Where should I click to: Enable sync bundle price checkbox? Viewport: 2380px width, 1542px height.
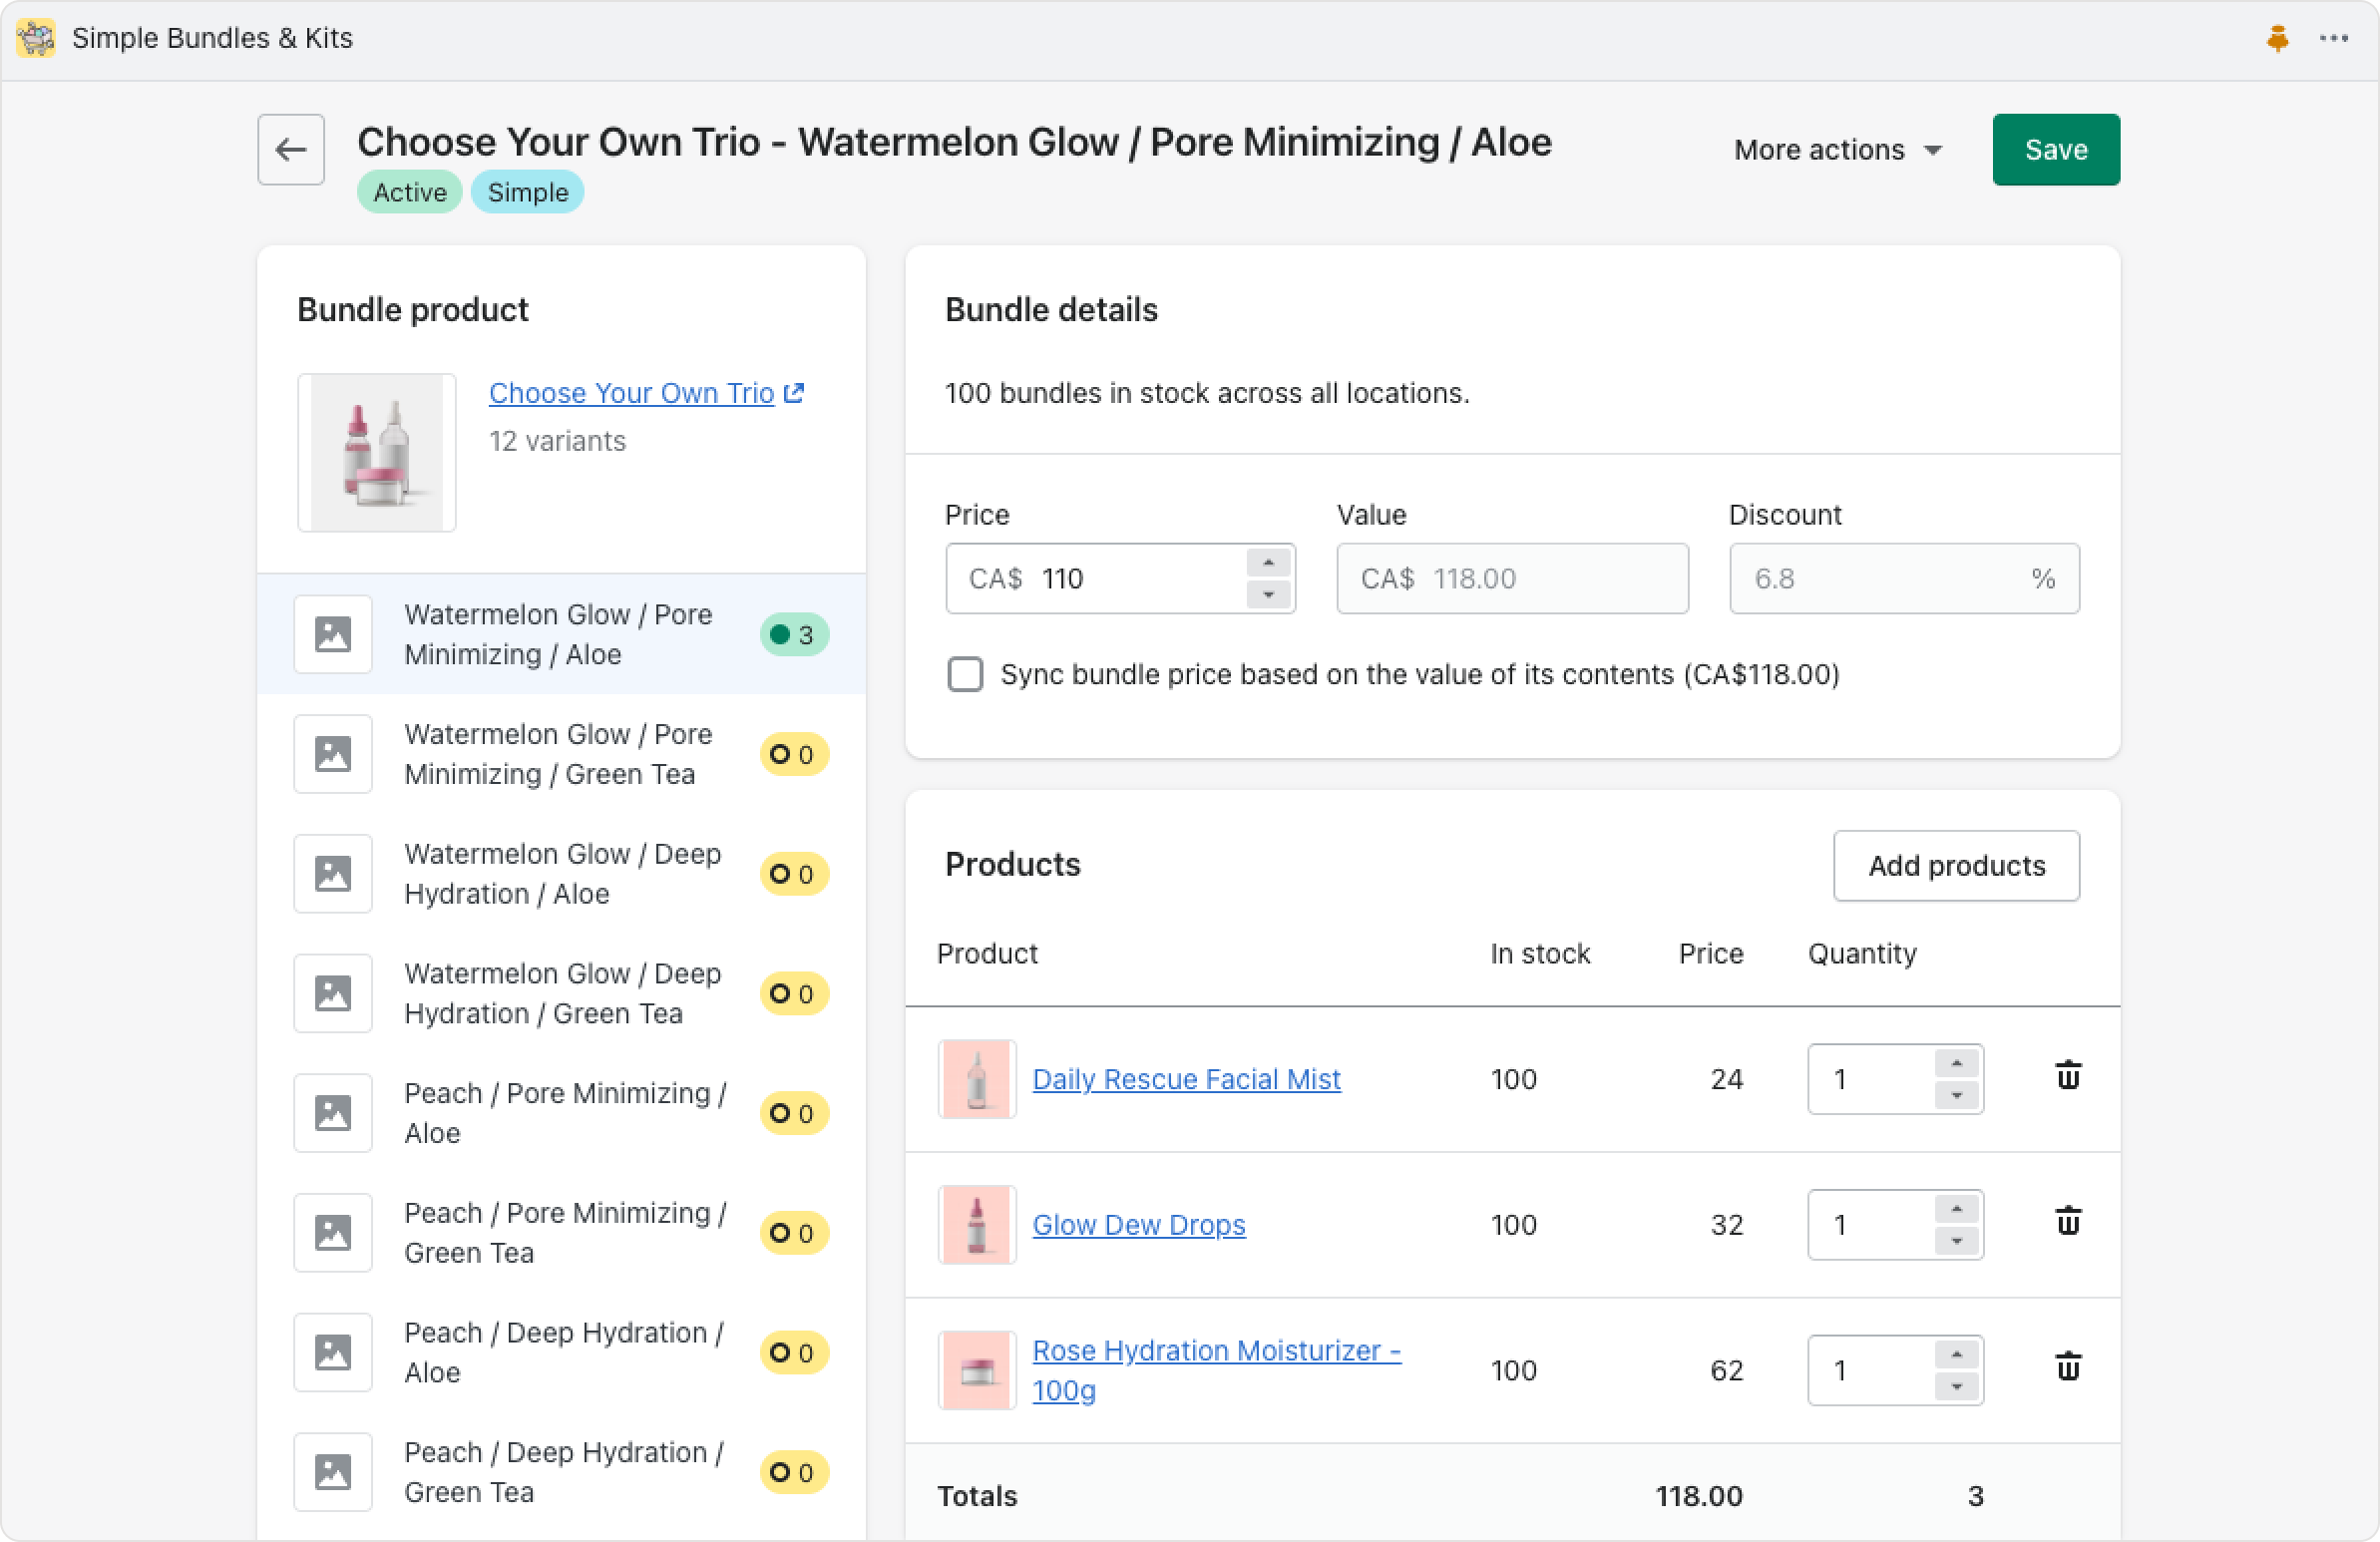pyautogui.click(x=965, y=675)
